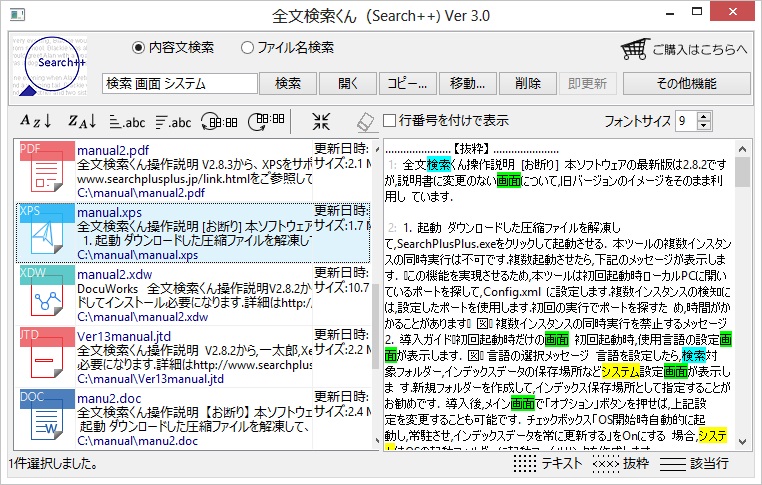The width and height of the screenshot is (762, 485).
Task: Click the 削除 button
Action: (528, 84)
